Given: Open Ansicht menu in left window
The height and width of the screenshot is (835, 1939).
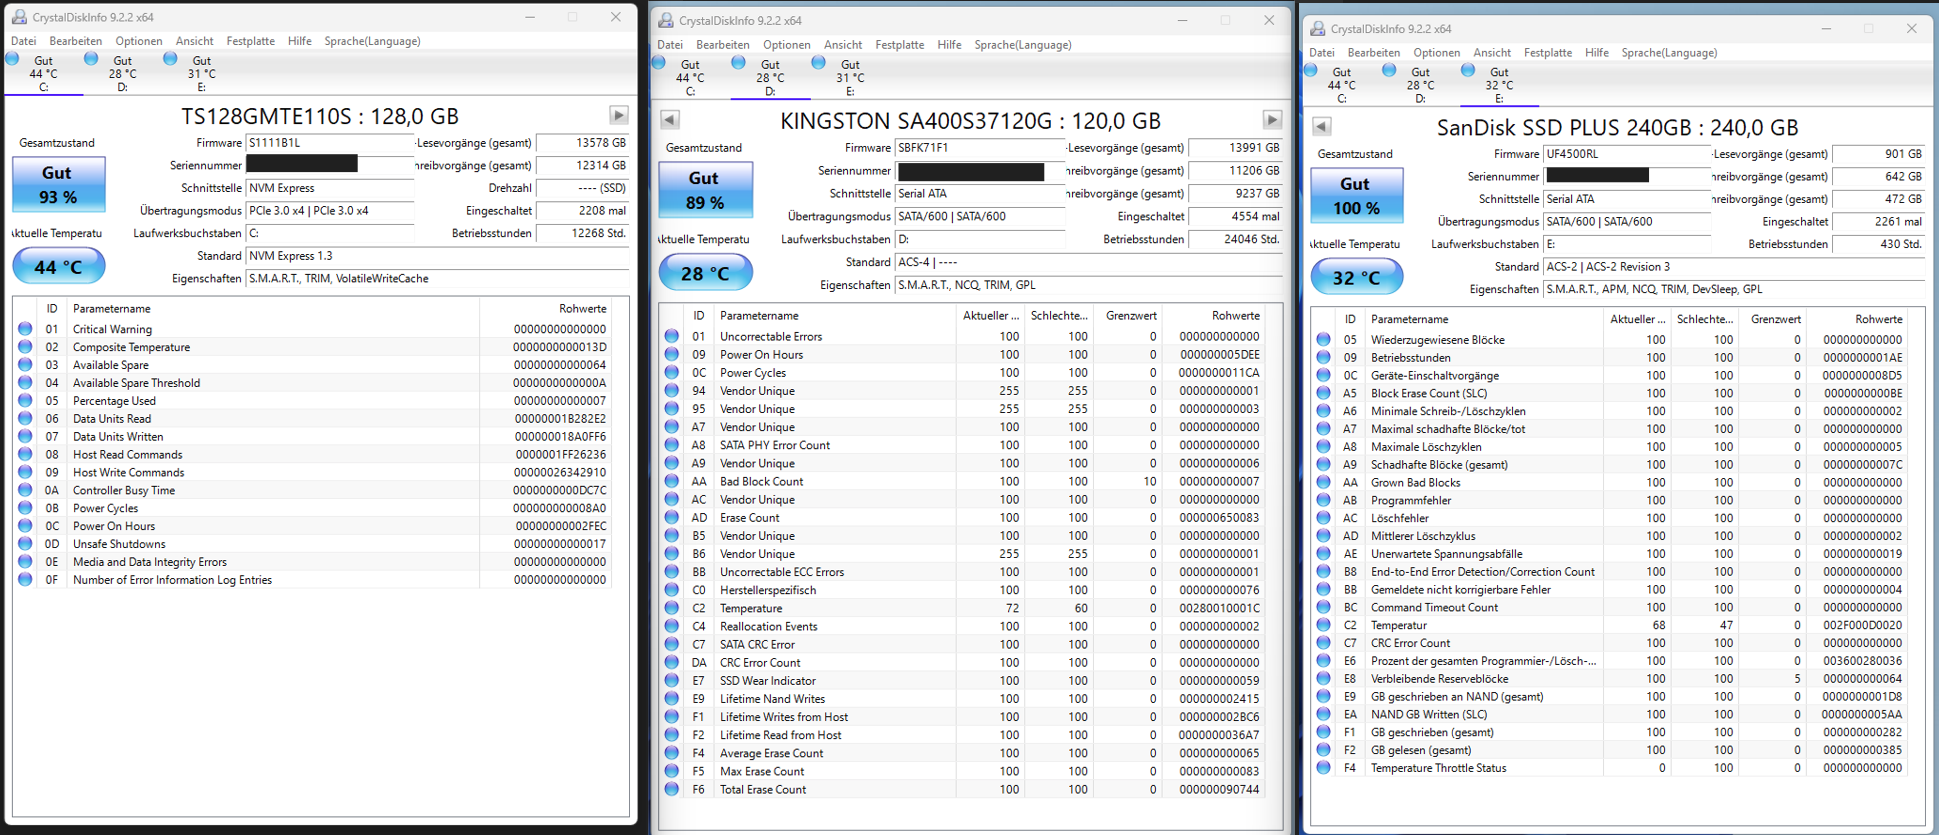Looking at the screenshot, I should pyautogui.click(x=194, y=41).
